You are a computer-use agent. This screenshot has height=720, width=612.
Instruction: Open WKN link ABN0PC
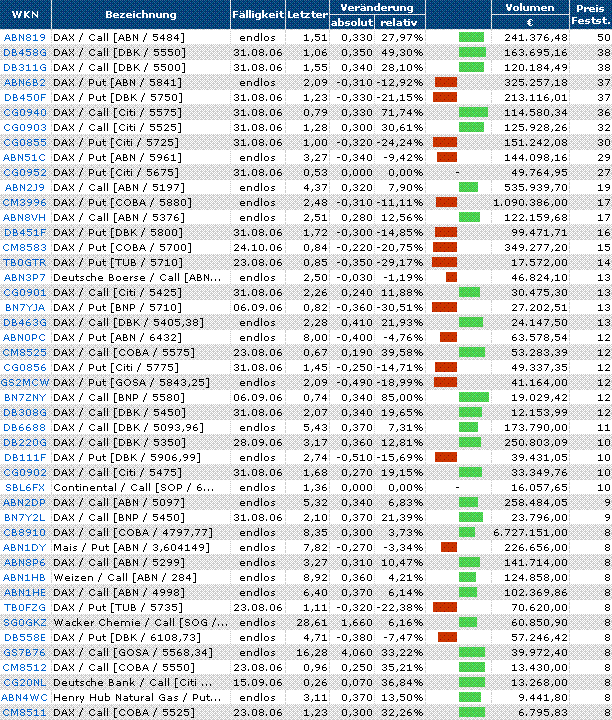point(25,338)
